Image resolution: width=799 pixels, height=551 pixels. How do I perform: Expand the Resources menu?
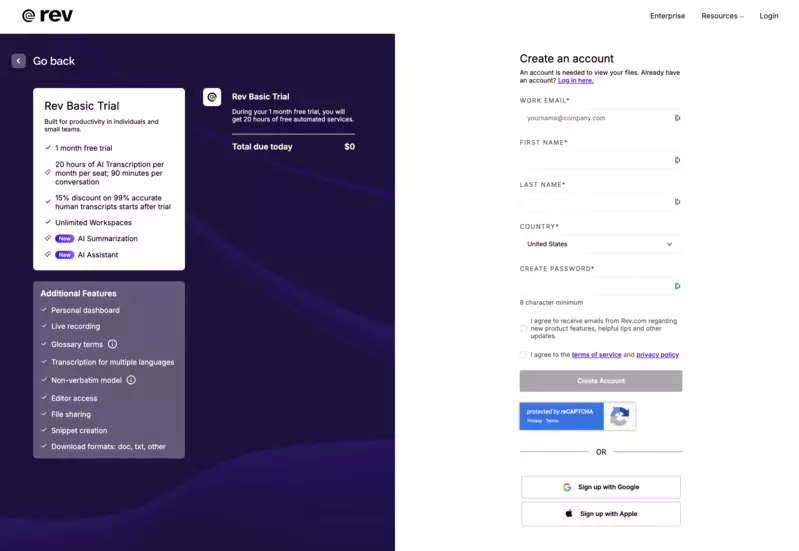(x=722, y=16)
